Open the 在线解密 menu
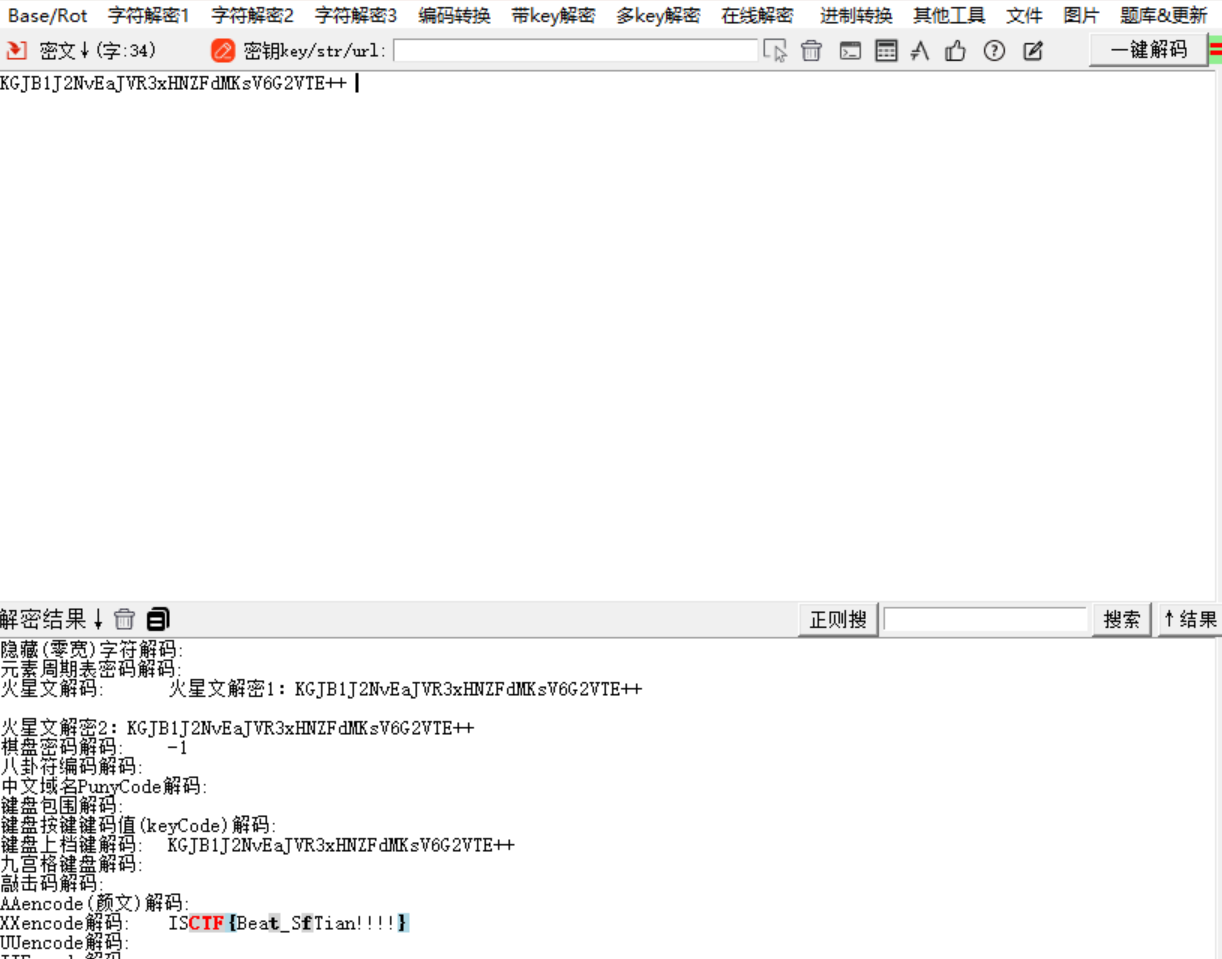1222x959 pixels. [757, 16]
